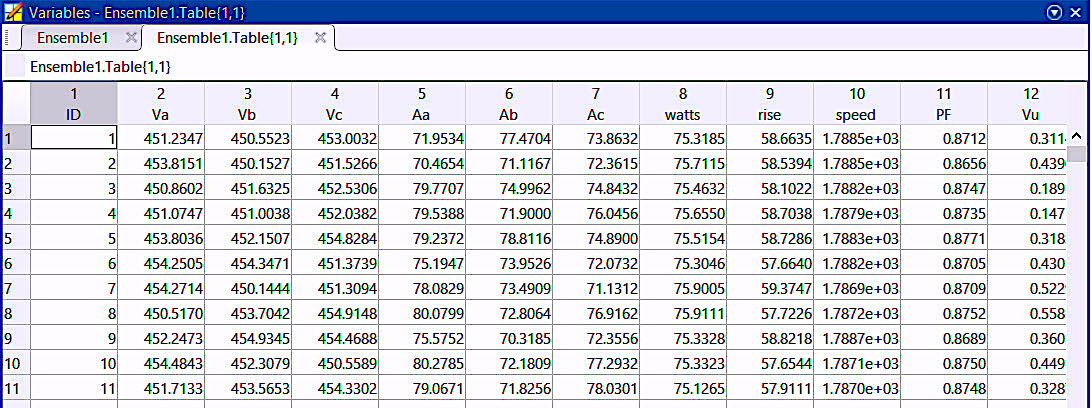Close the Ensemble1.Table{1,1} tab
Image resolution: width=1092 pixels, height=408 pixels.
click(x=320, y=38)
